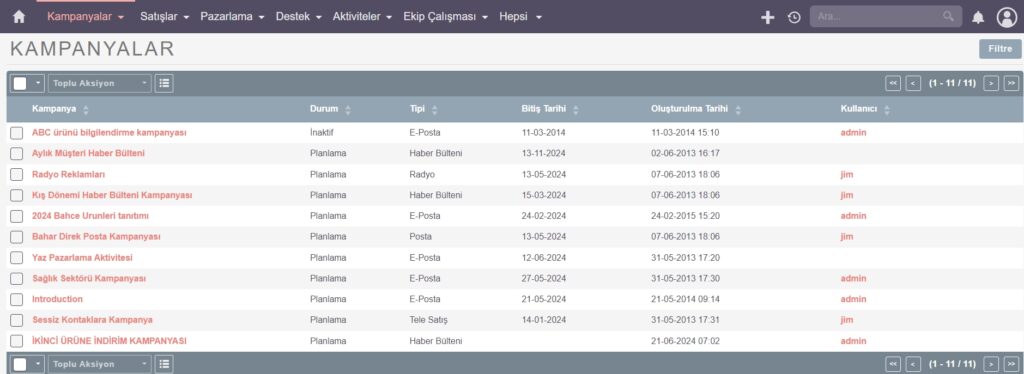The height and width of the screenshot is (374, 1024).
Task: Open the user profile avatar icon
Action: 1007,17
